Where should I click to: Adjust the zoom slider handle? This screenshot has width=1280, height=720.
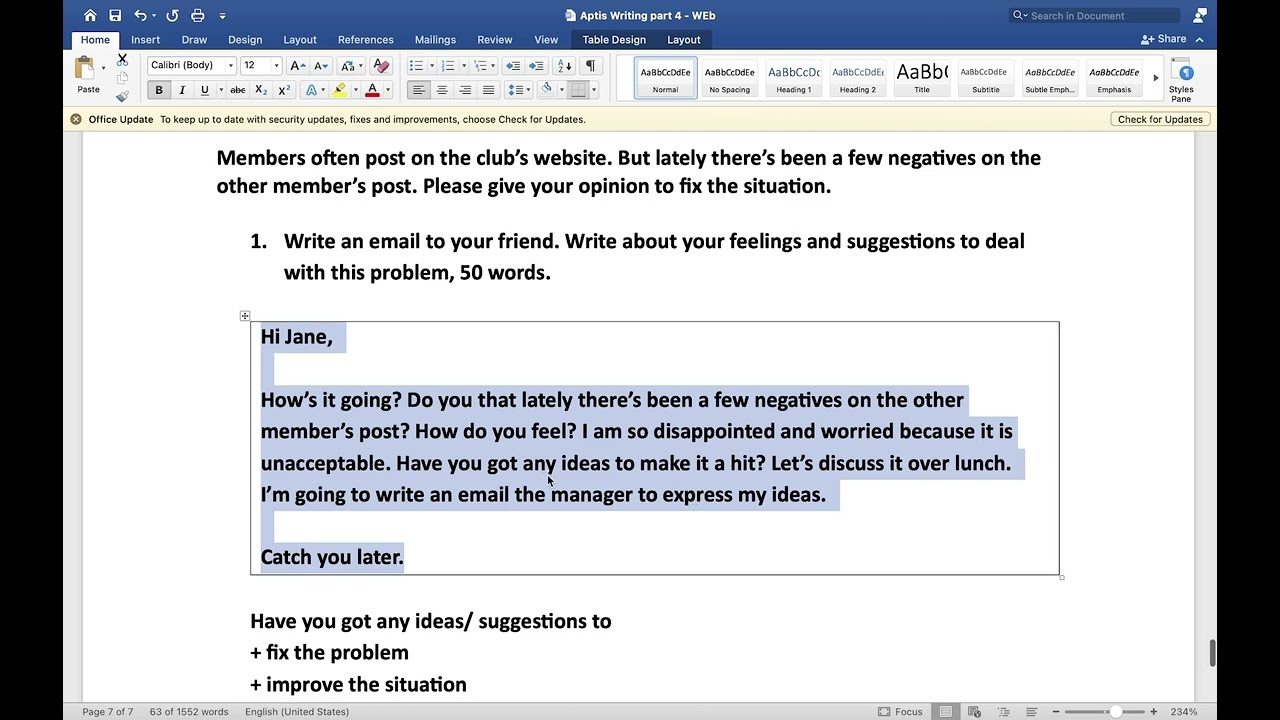(x=1115, y=712)
